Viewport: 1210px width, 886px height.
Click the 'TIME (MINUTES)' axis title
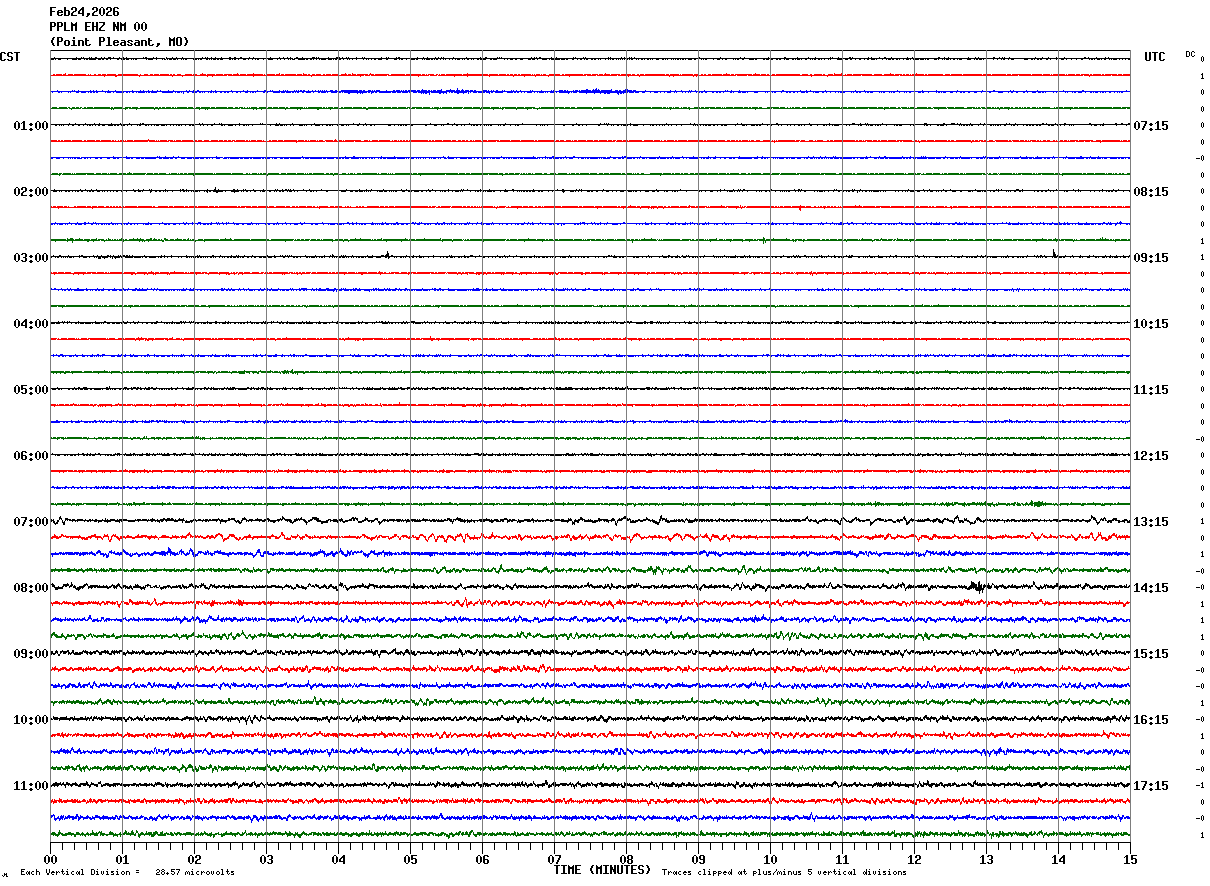point(602,870)
